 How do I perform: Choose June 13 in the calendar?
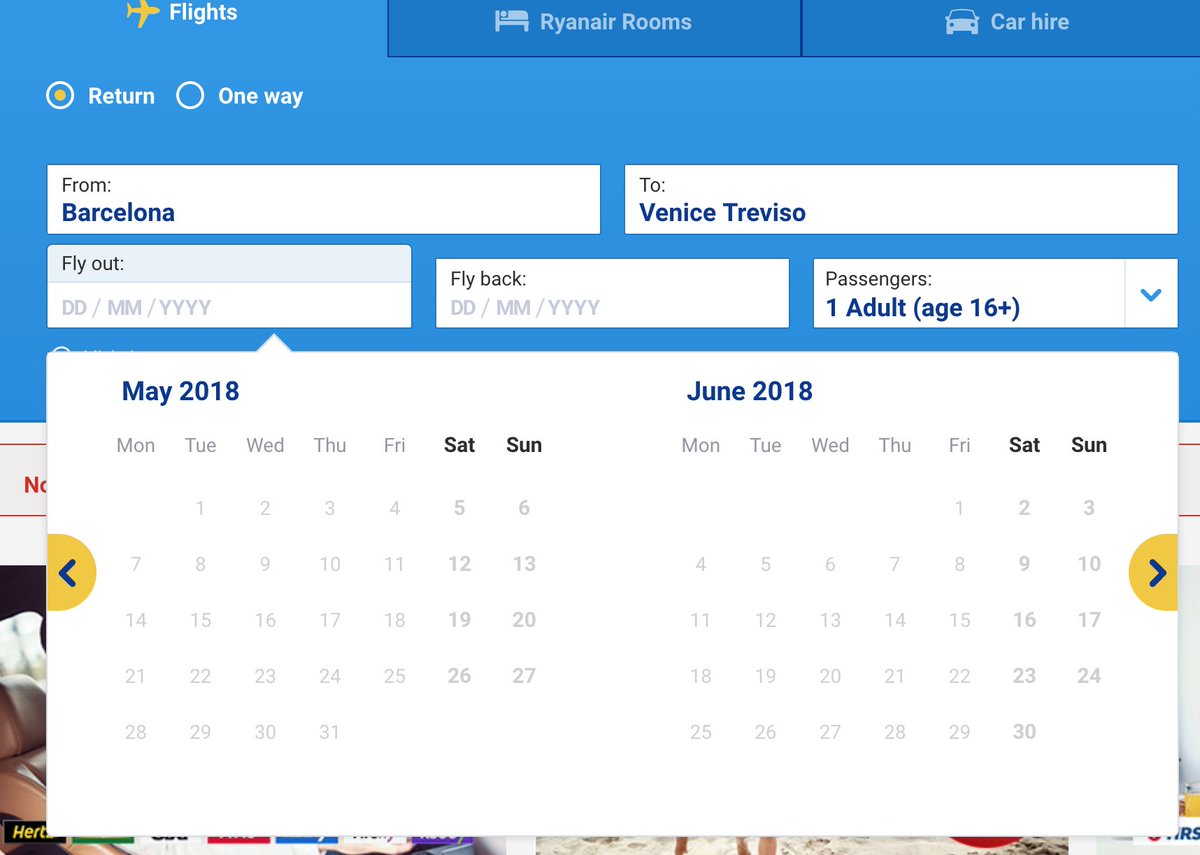(x=830, y=620)
